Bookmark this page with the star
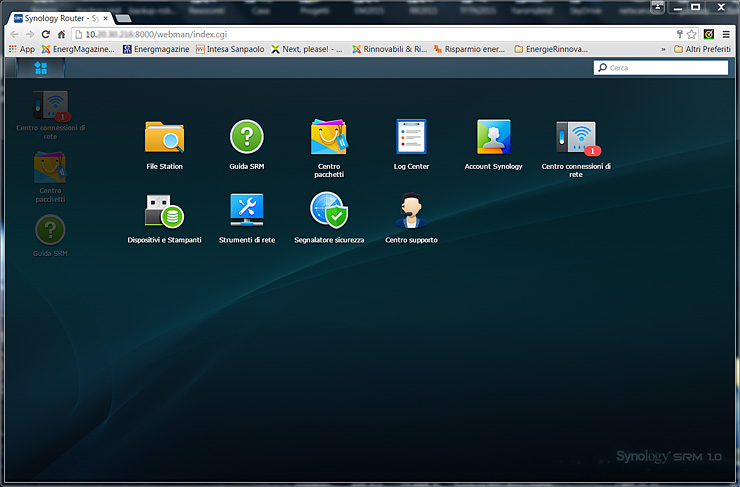Viewport: 740px width, 487px height. coord(692,34)
